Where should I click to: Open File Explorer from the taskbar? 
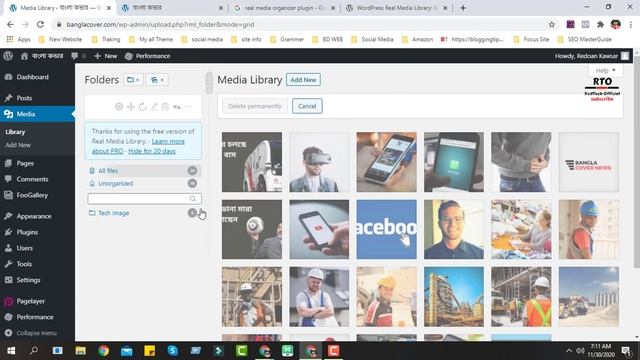[80, 351]
